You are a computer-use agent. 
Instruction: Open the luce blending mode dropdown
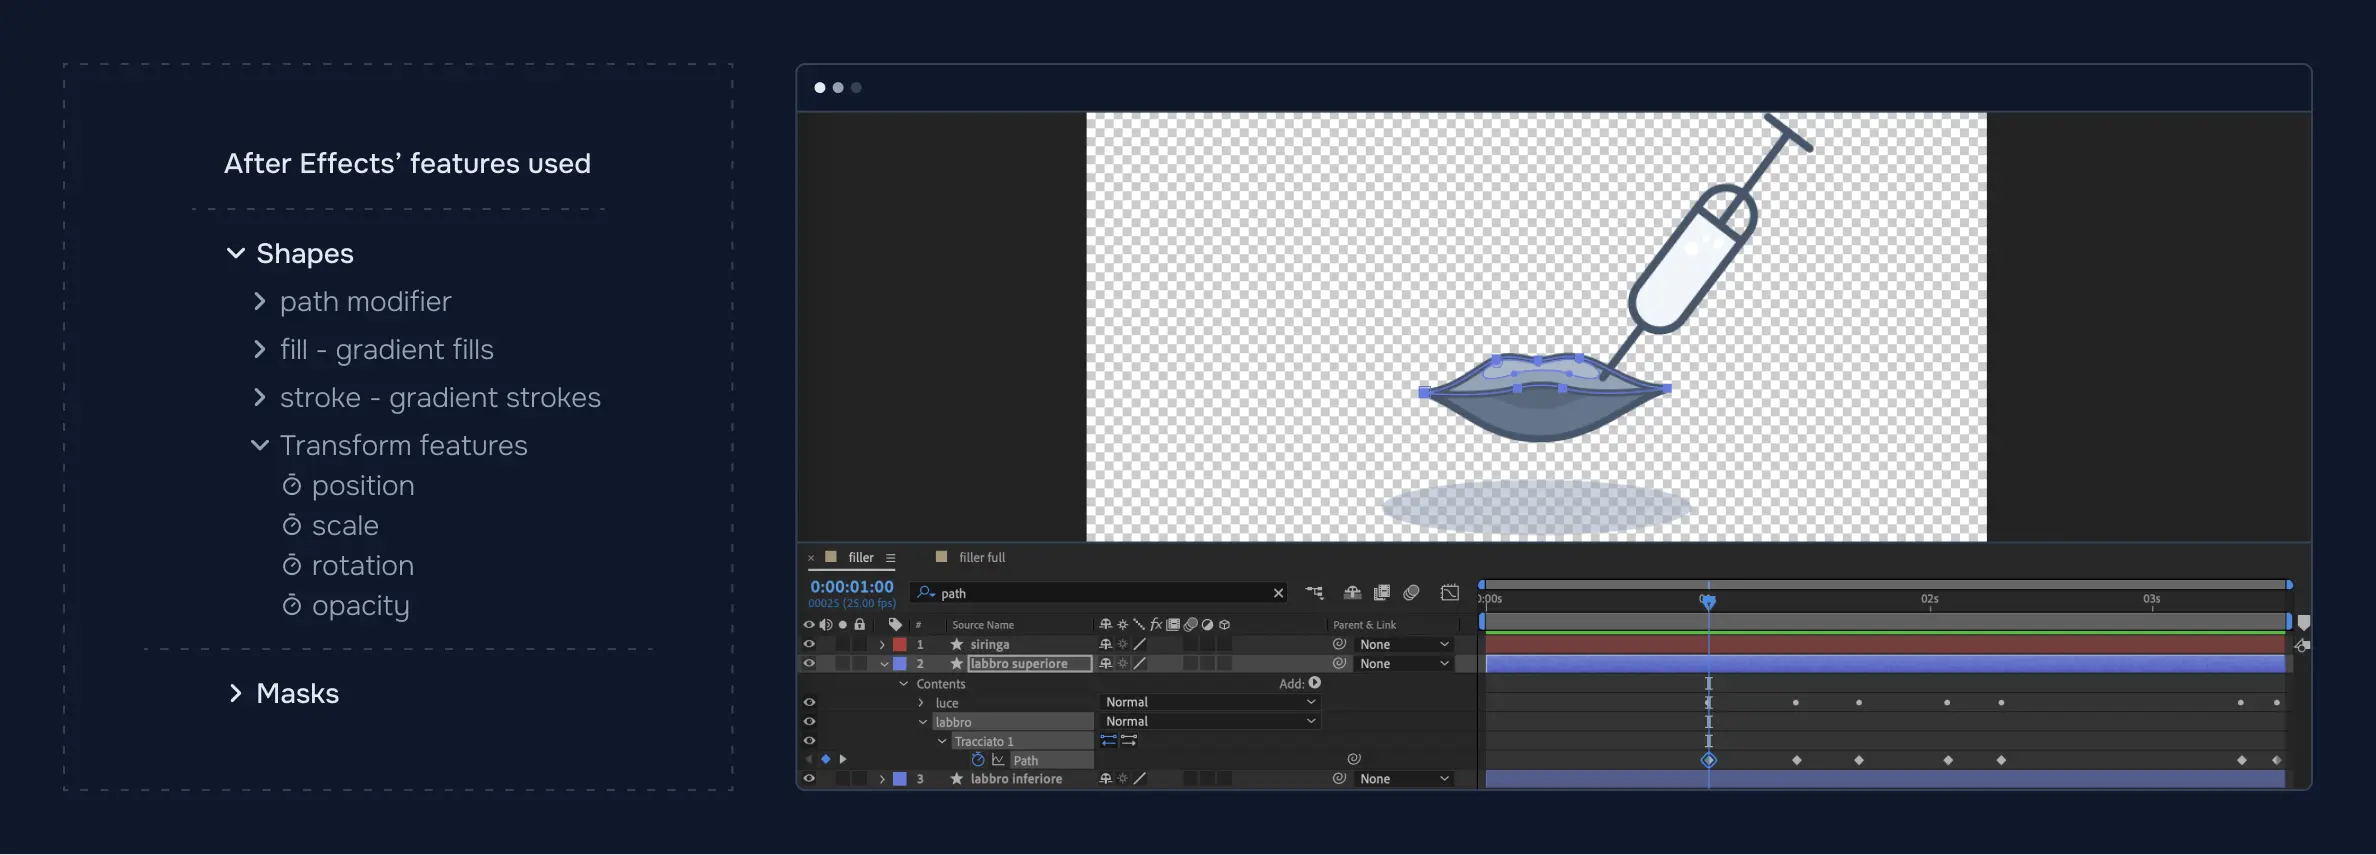coord(1209,703)
